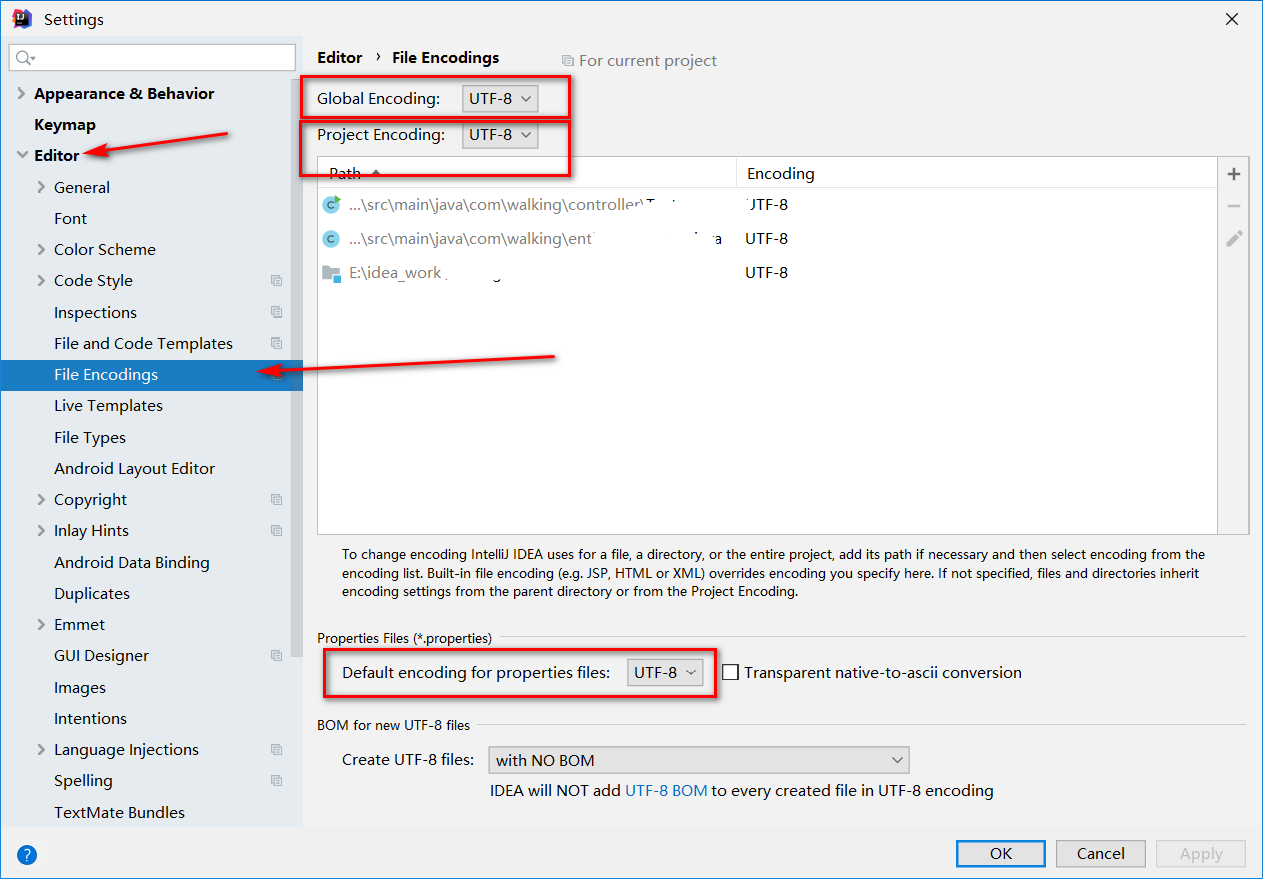
Task: Click the controller class file icon
Action: (x=331, y=204)
